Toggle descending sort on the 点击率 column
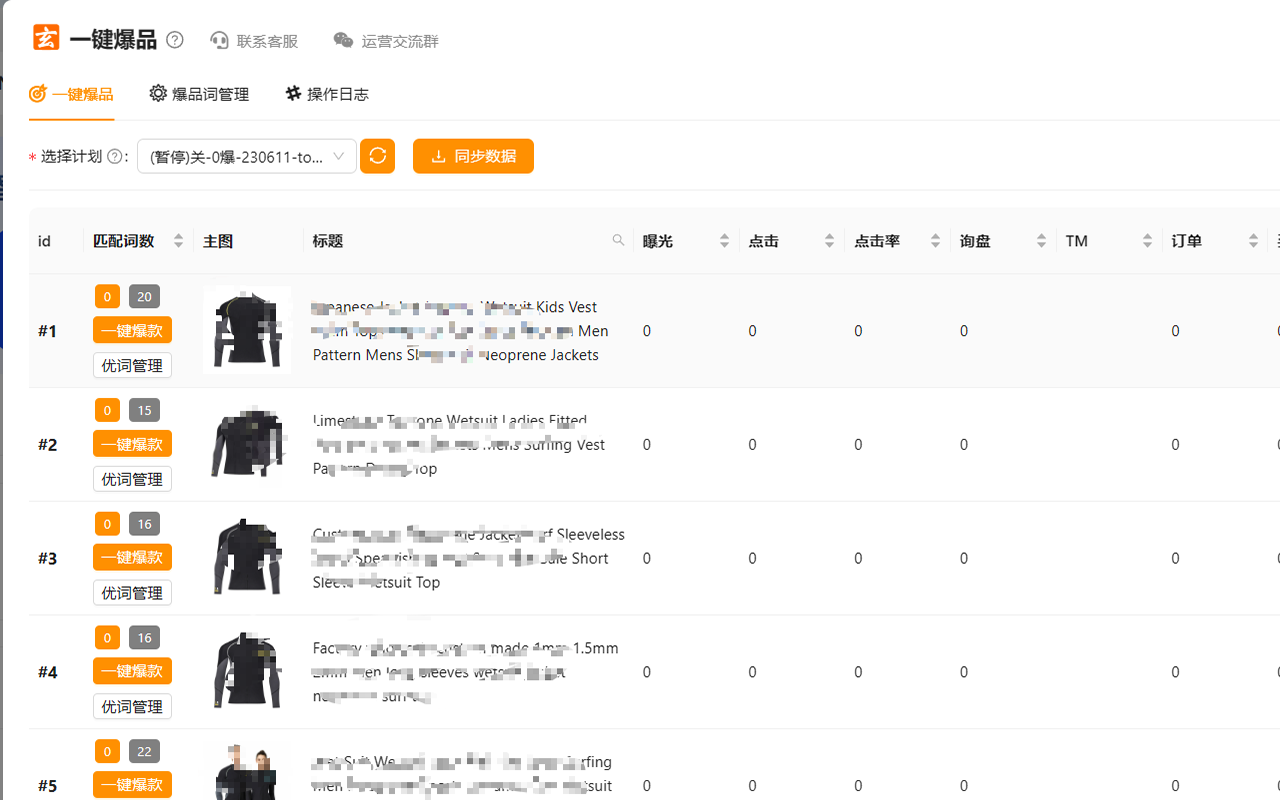 point(935,246)
